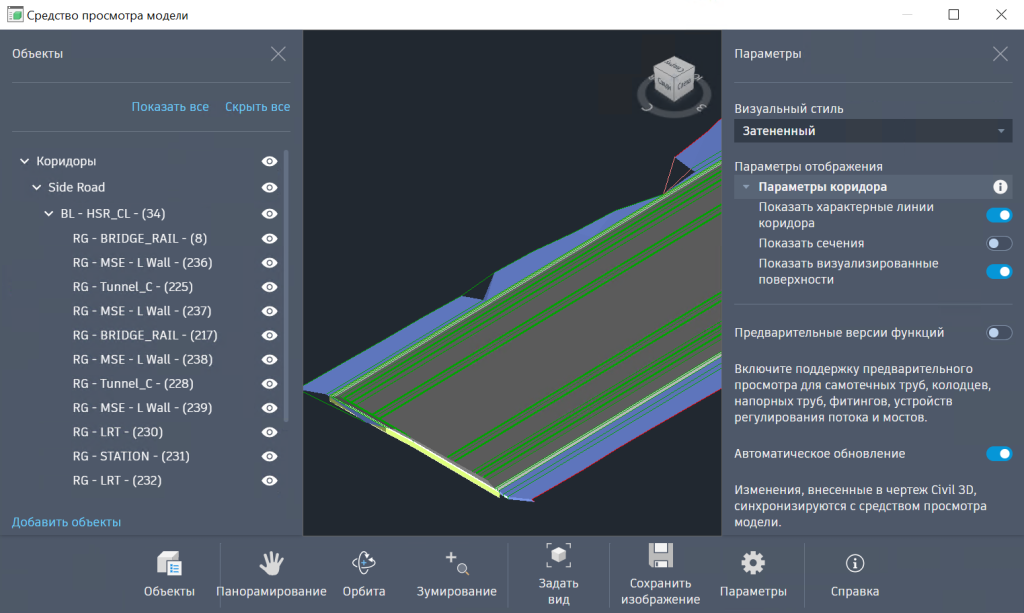This screenshot has width=1024, height=613.
Task: Select the Орбита rotation tool
Action: tap(363, 565)
